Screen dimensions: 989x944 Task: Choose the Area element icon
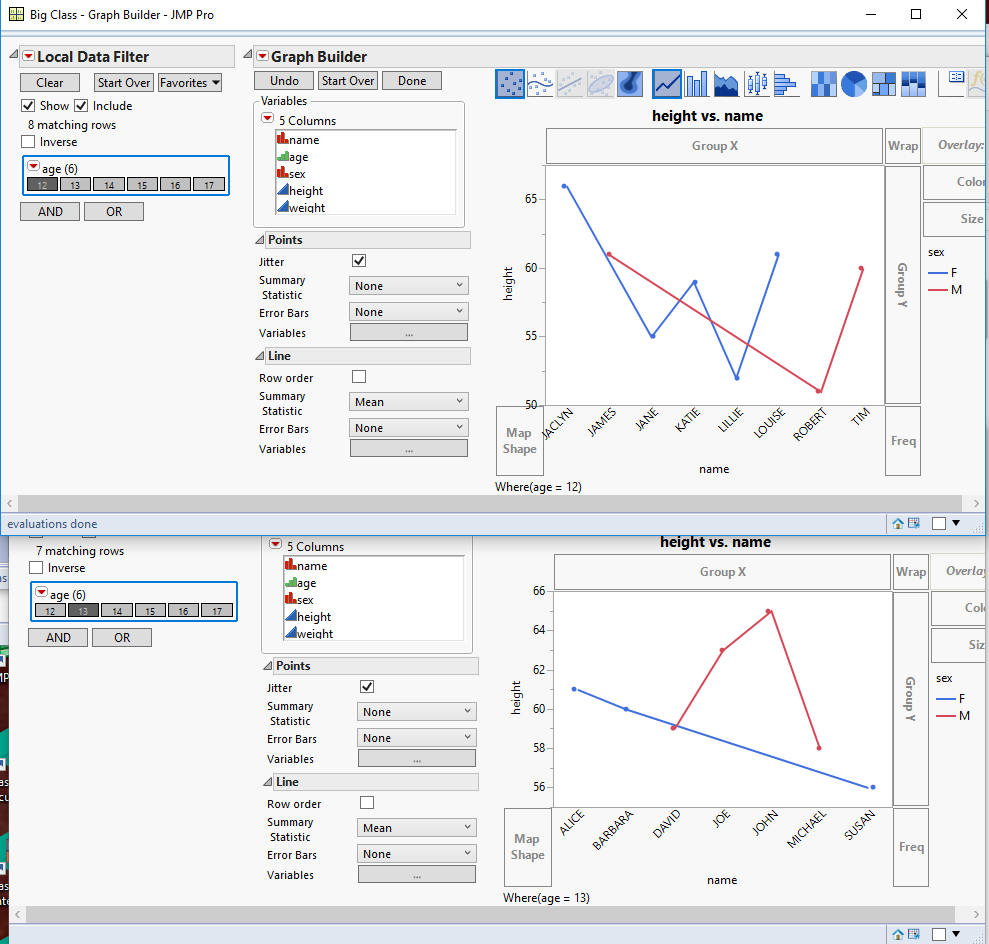tap(726, 83)
